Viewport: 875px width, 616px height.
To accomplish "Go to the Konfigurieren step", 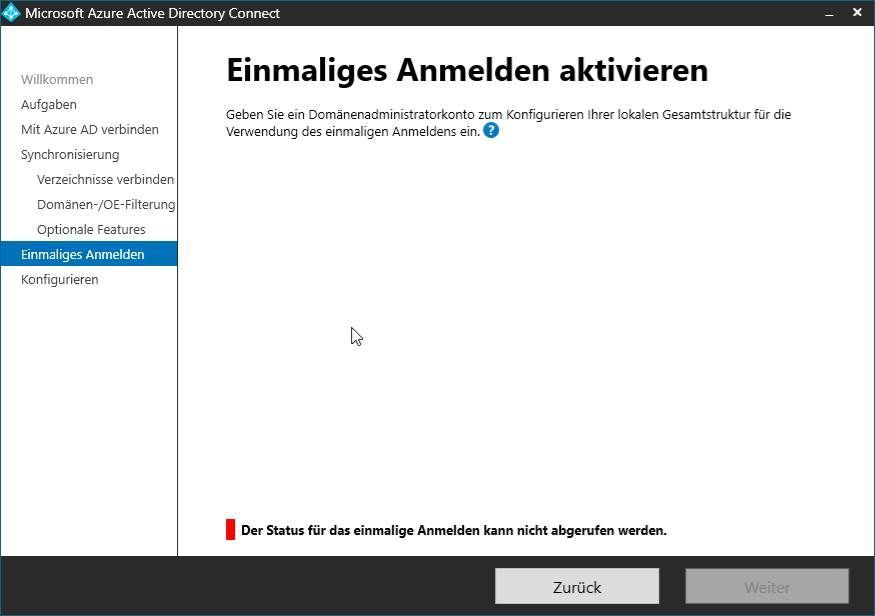I will [59, 280].
